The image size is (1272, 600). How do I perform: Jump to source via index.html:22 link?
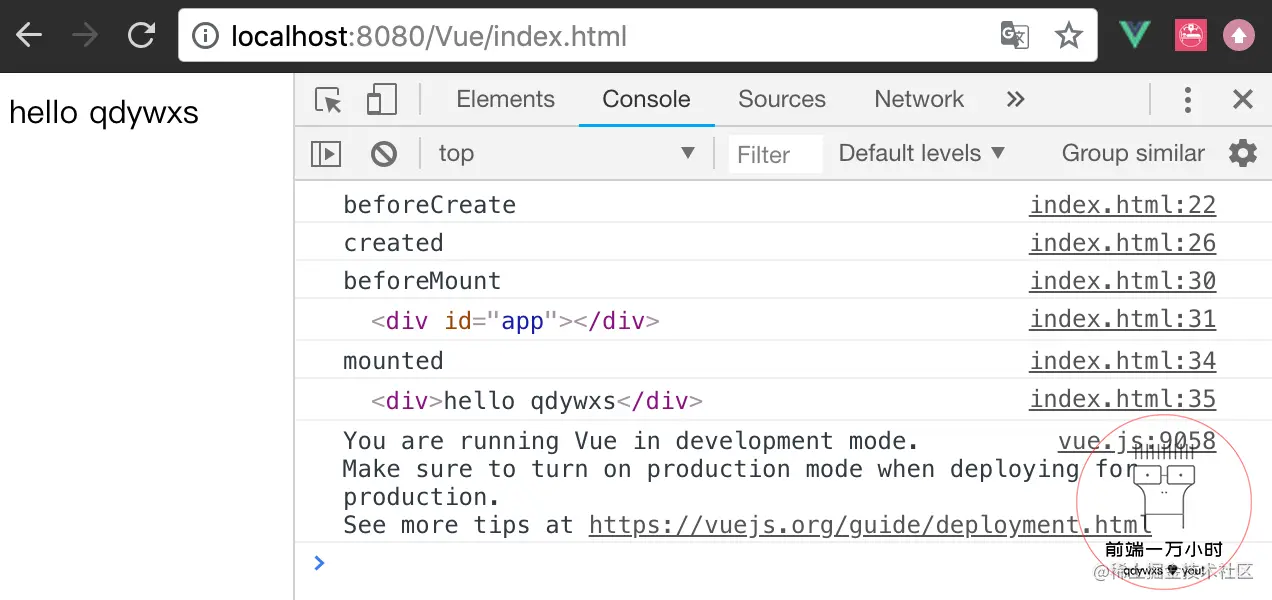[x=1122, y=204]
